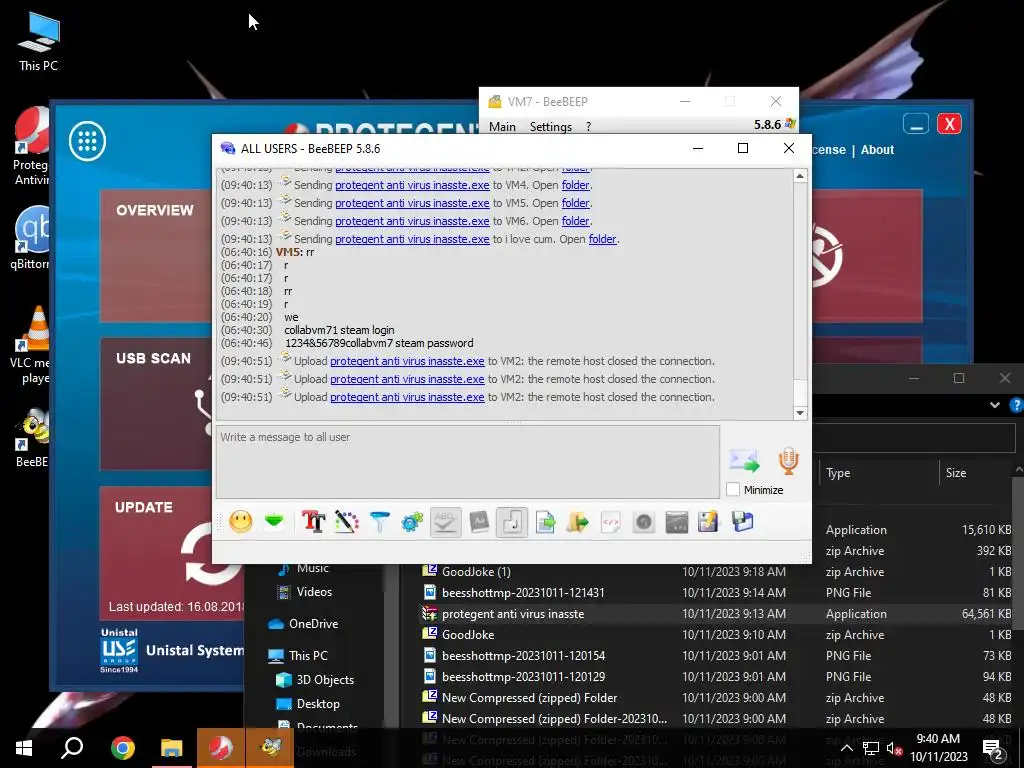Open the chat font selector (TT icon)

click(x=313, y=522)
